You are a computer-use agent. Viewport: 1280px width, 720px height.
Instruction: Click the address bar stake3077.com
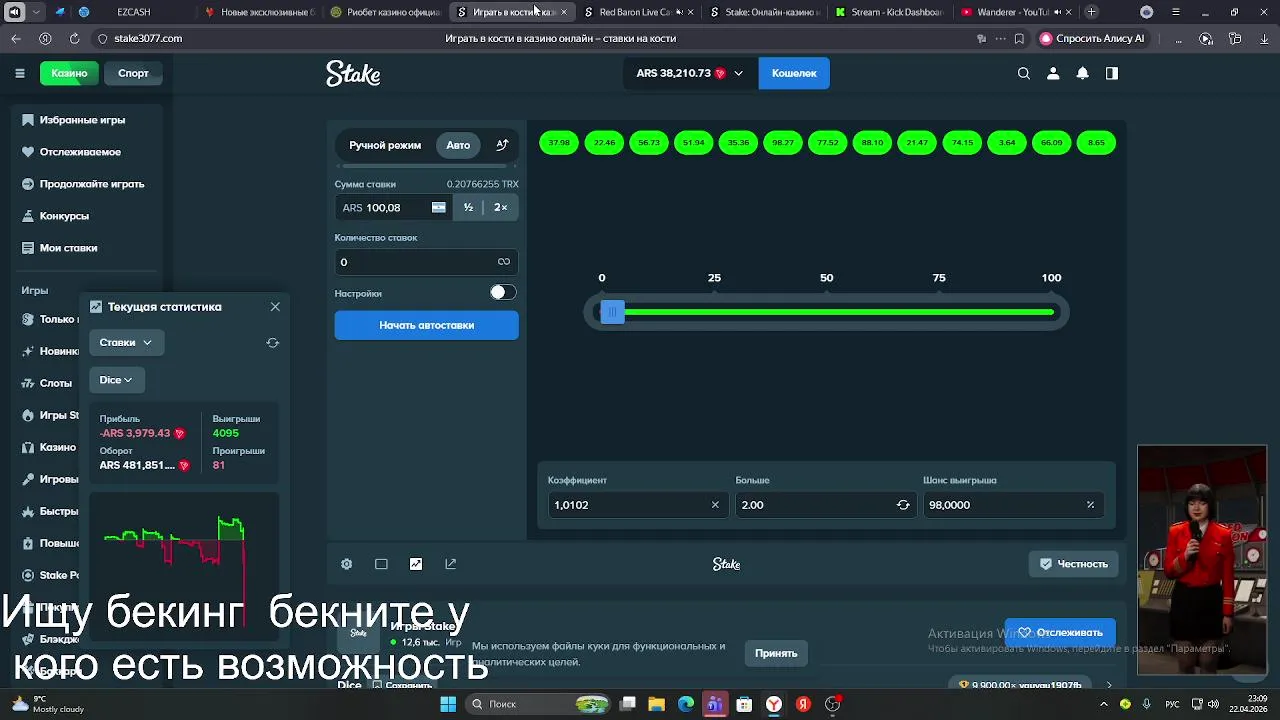coord(148,38)
